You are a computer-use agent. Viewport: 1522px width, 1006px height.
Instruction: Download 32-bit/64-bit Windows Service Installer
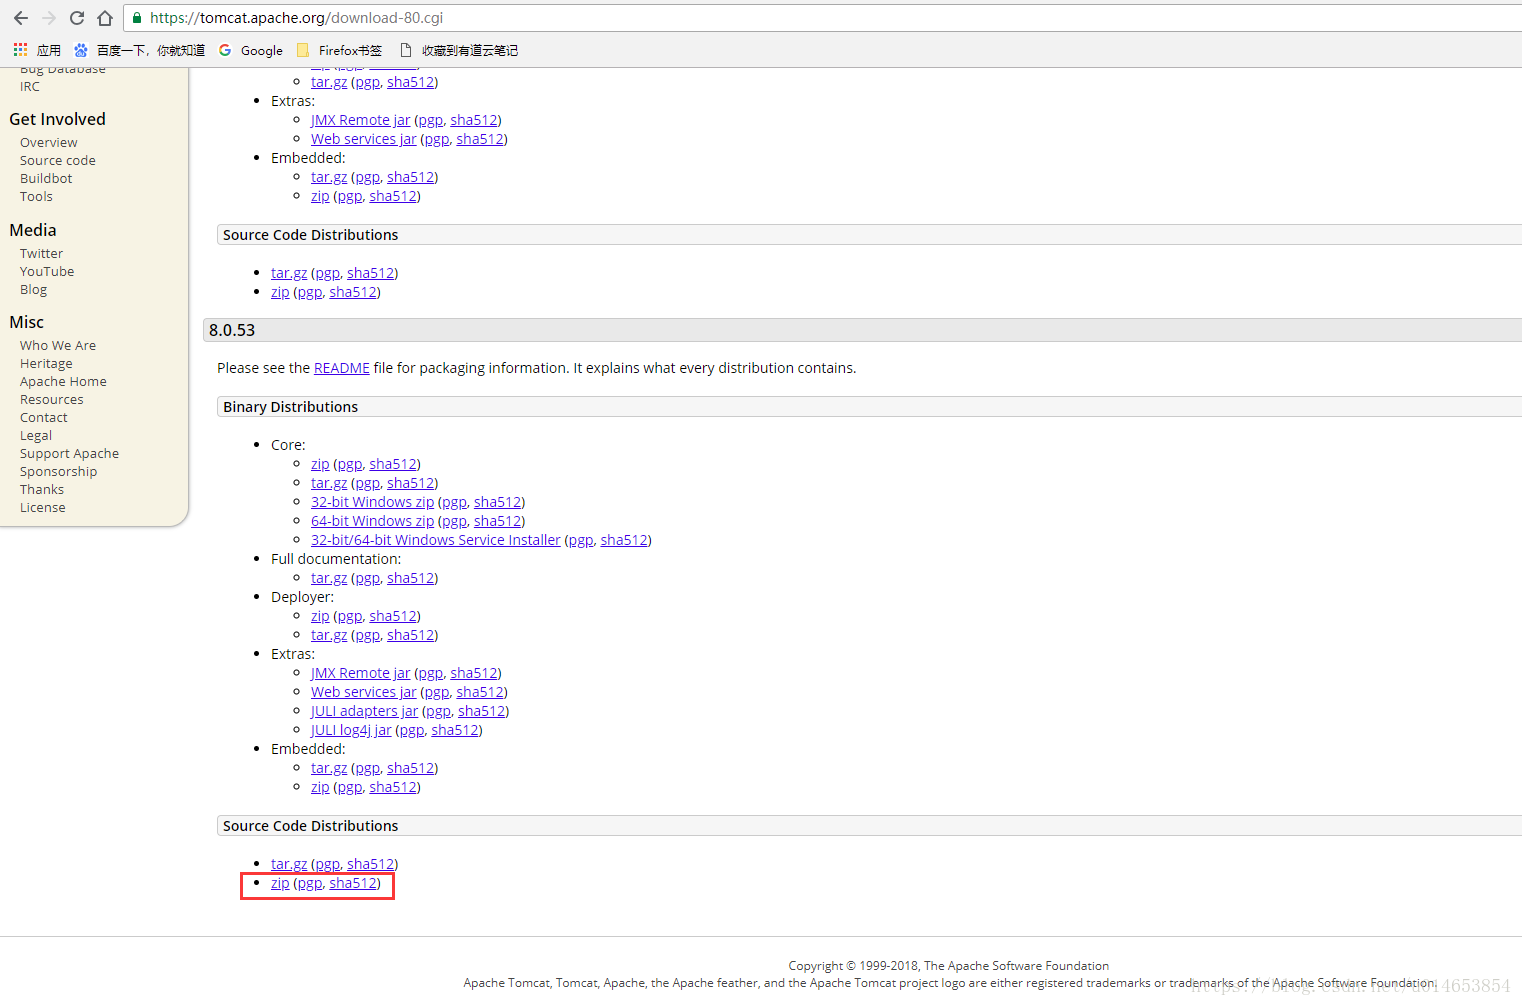coord(436,540)
